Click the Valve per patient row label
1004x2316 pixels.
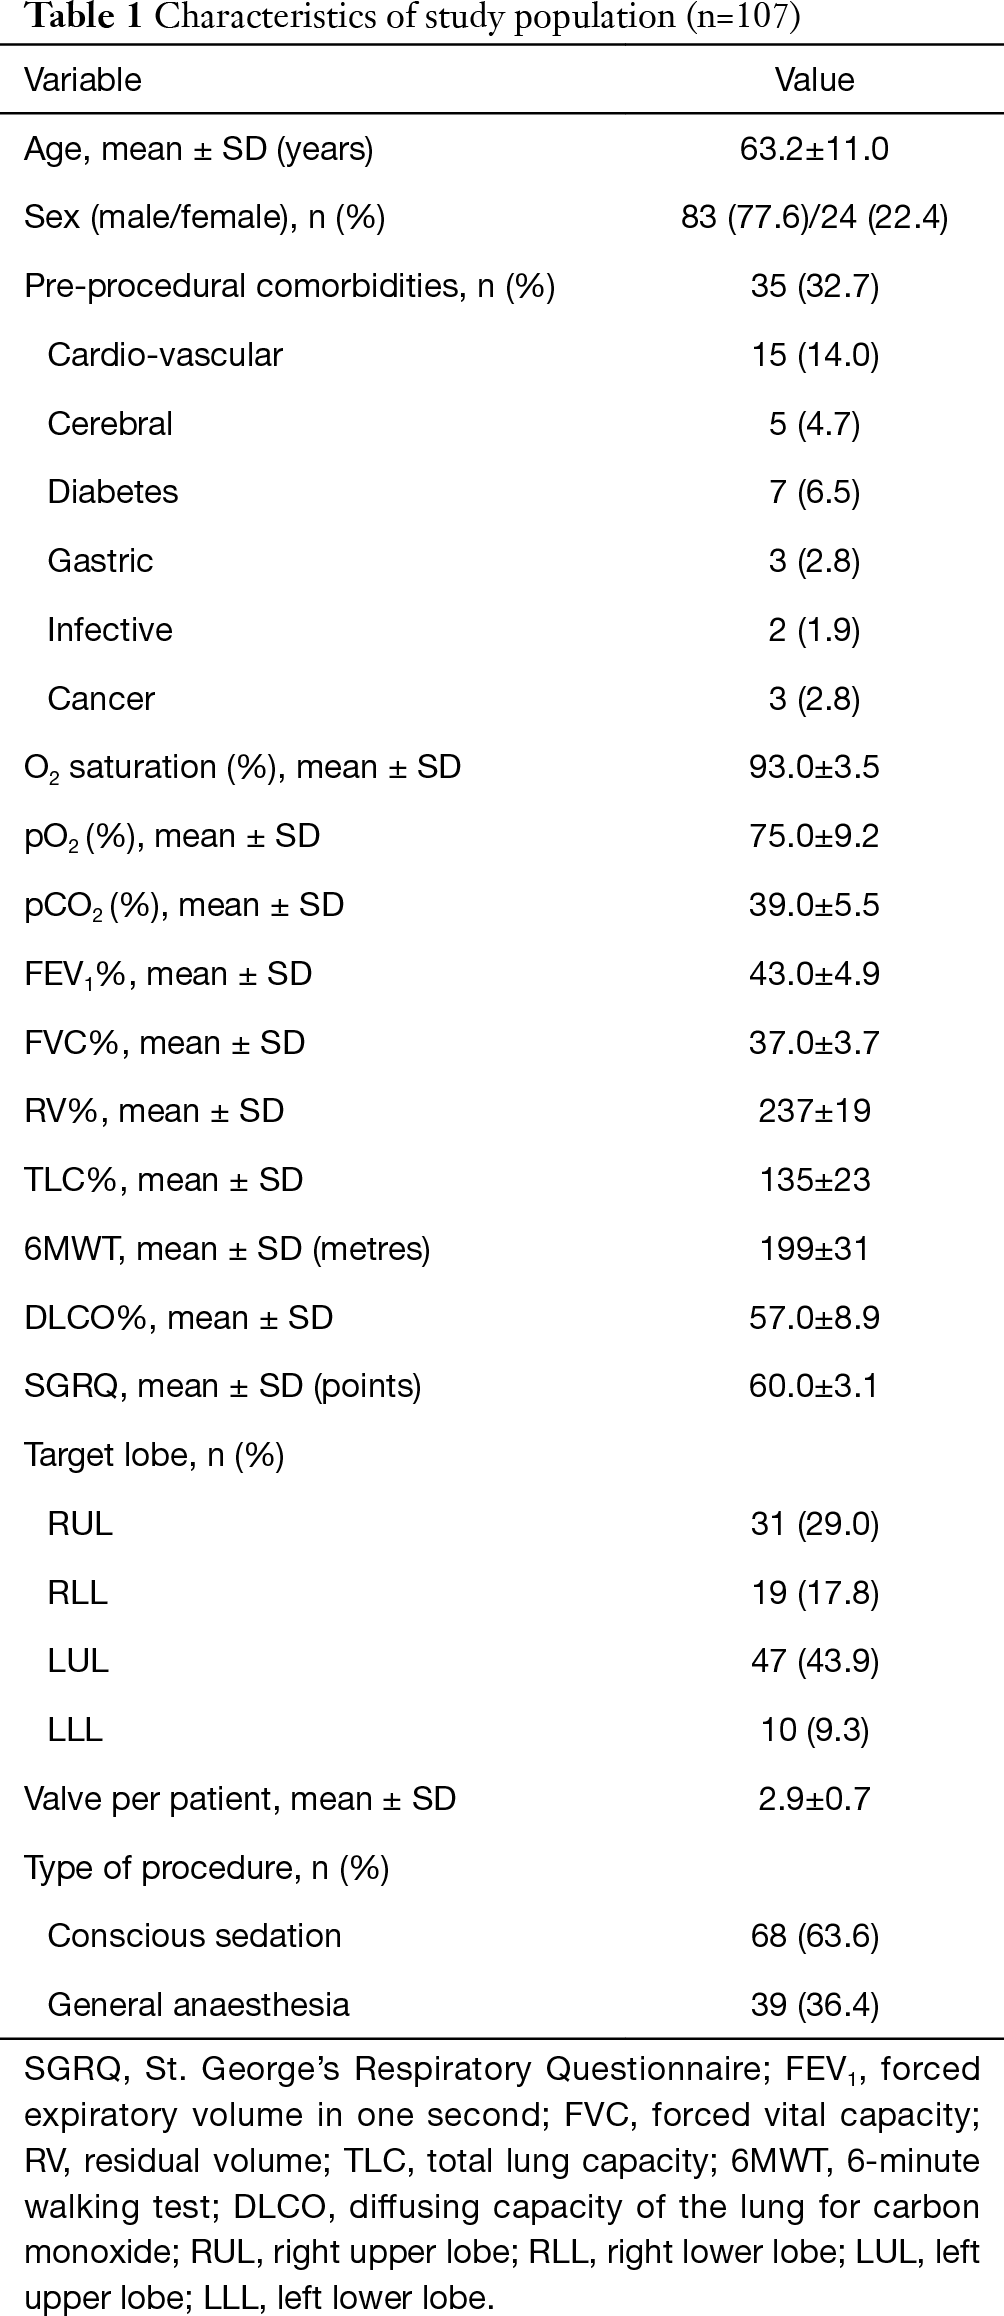point(240,1799)
